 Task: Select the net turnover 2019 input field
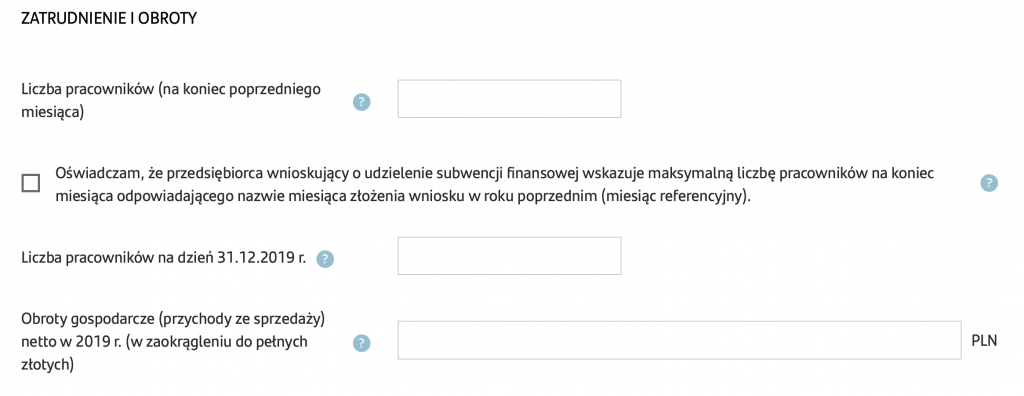coord(679,340)
